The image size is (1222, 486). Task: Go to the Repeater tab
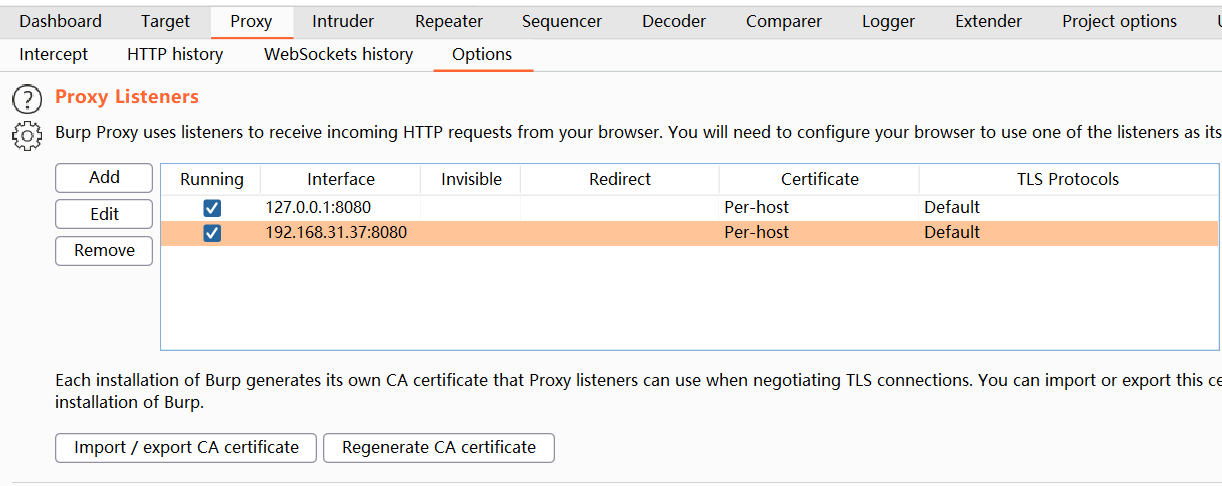coord(449,21)
